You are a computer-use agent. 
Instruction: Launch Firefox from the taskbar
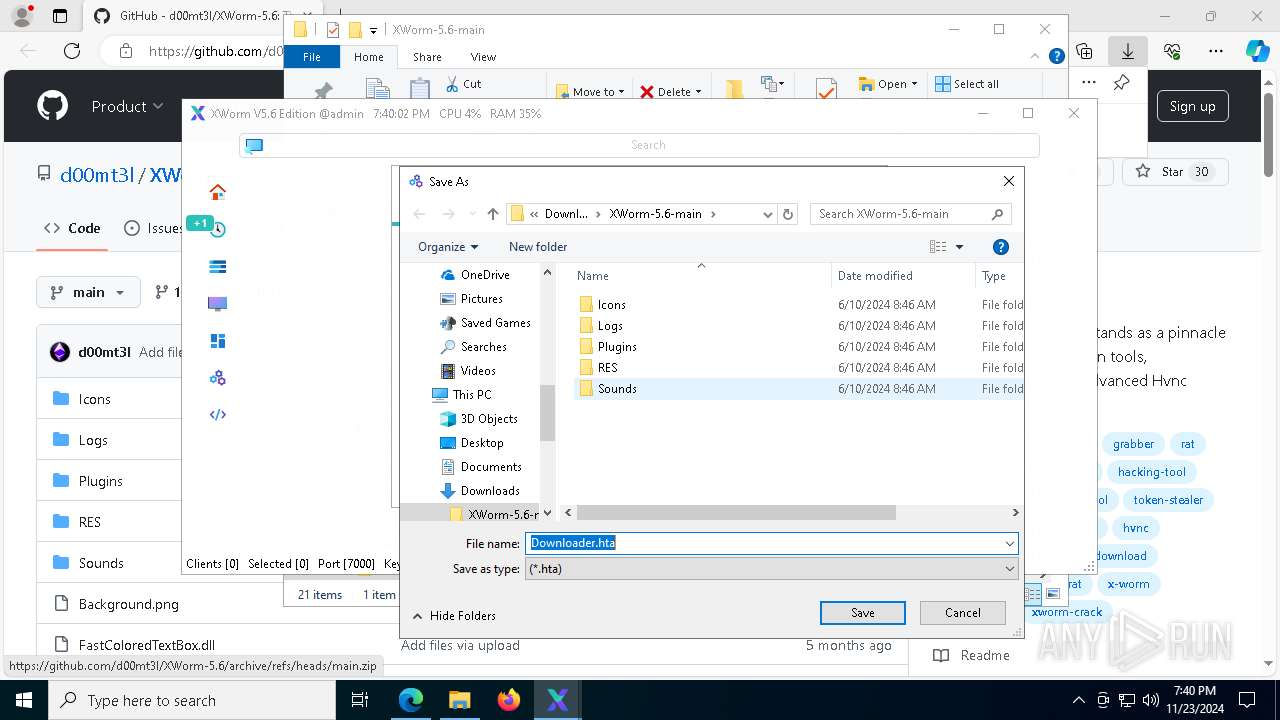(x=509, y=700)
